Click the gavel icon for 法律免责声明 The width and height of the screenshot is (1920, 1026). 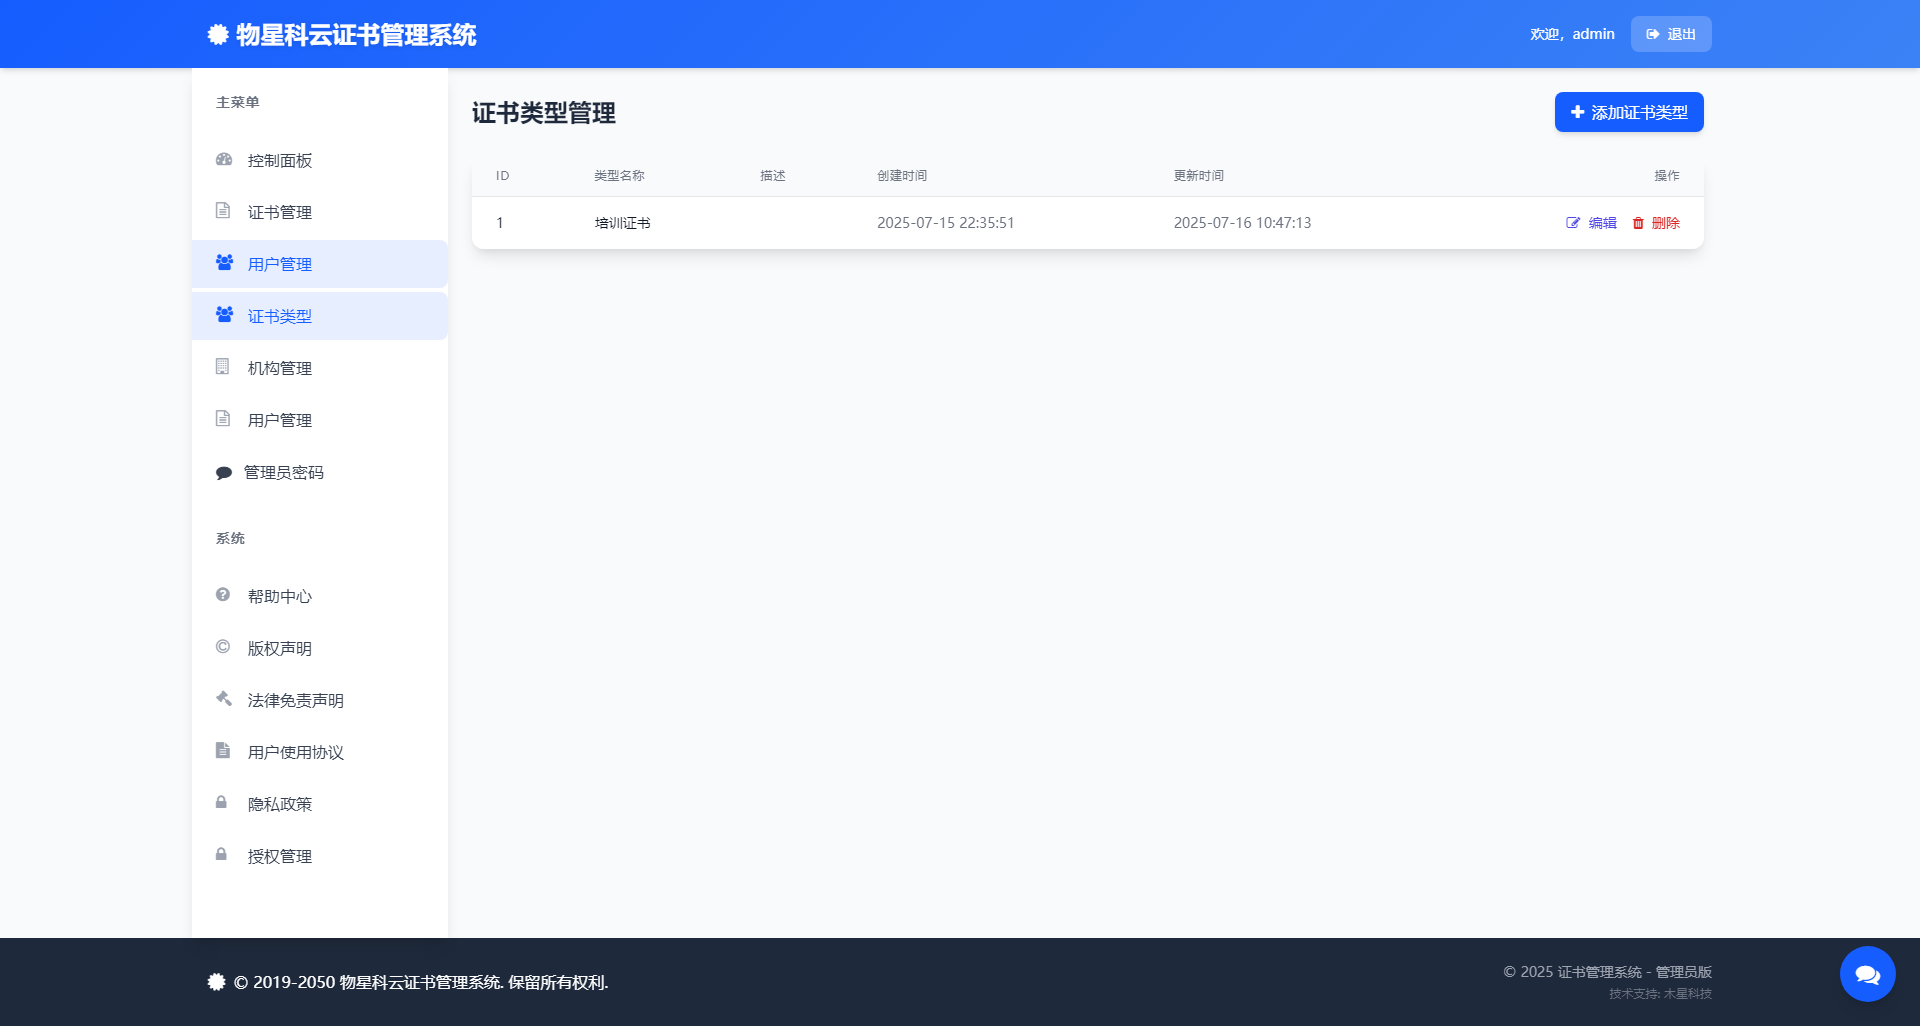224,699
